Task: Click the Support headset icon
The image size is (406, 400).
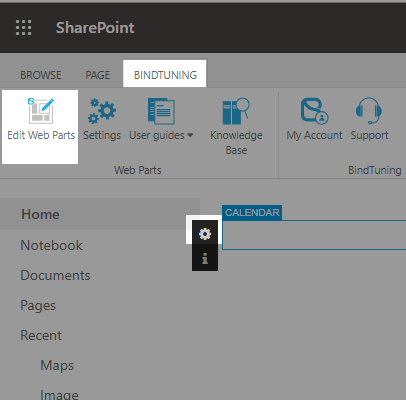Action: point(369,111)
